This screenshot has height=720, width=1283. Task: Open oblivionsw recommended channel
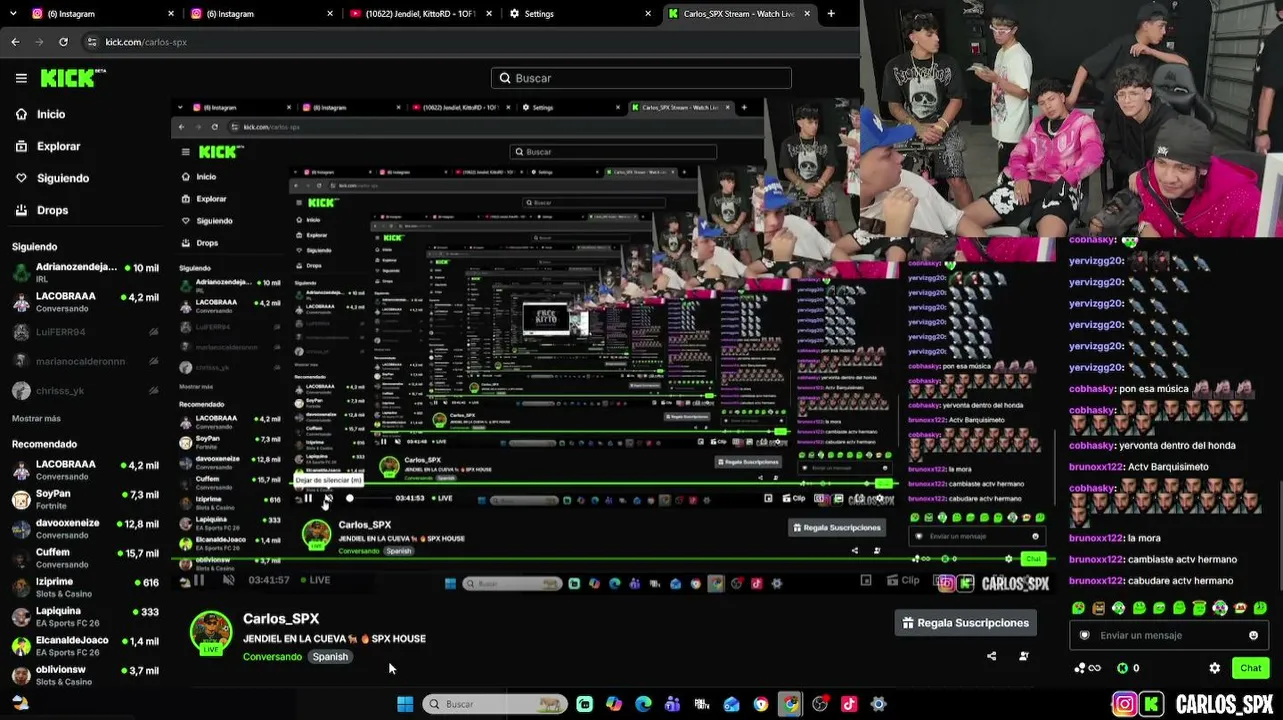point(85,675)
